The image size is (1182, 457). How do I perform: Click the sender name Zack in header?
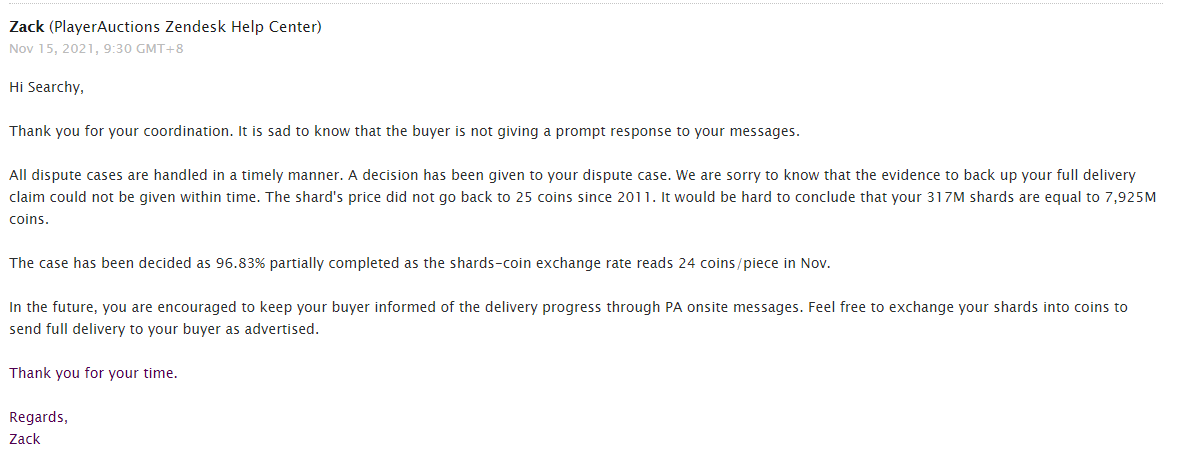26,27
